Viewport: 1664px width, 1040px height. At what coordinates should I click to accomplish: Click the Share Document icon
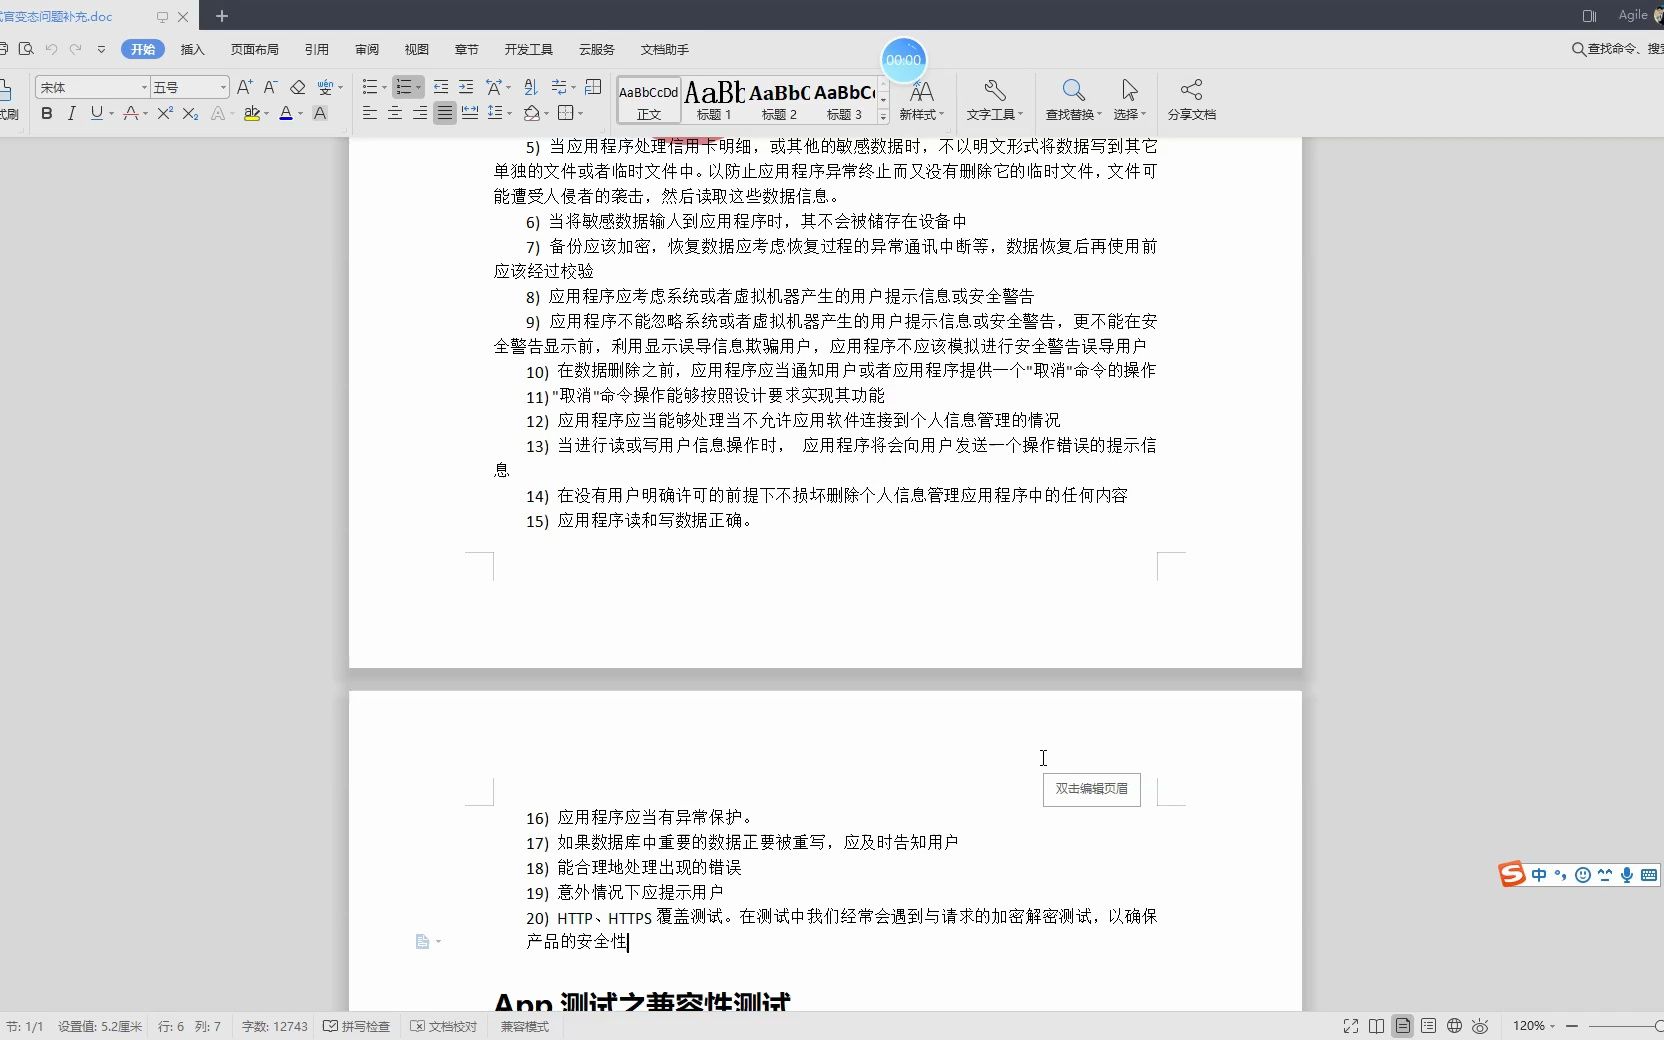[1191, 100]
